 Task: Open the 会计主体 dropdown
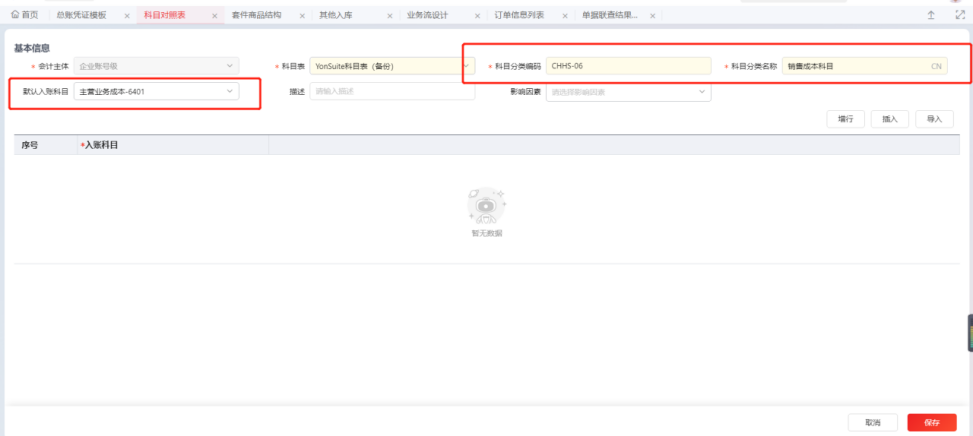point(156,65)
